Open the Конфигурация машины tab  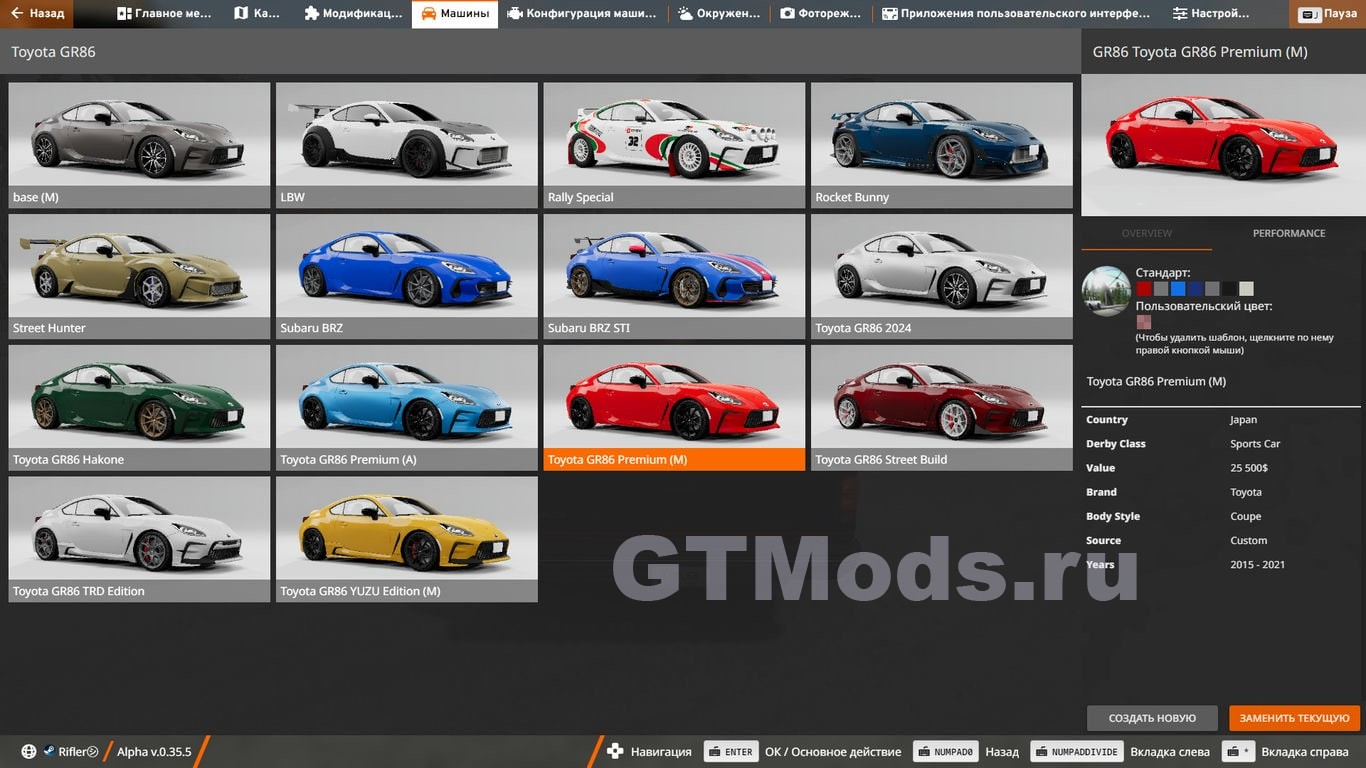(x=582, y=14)
